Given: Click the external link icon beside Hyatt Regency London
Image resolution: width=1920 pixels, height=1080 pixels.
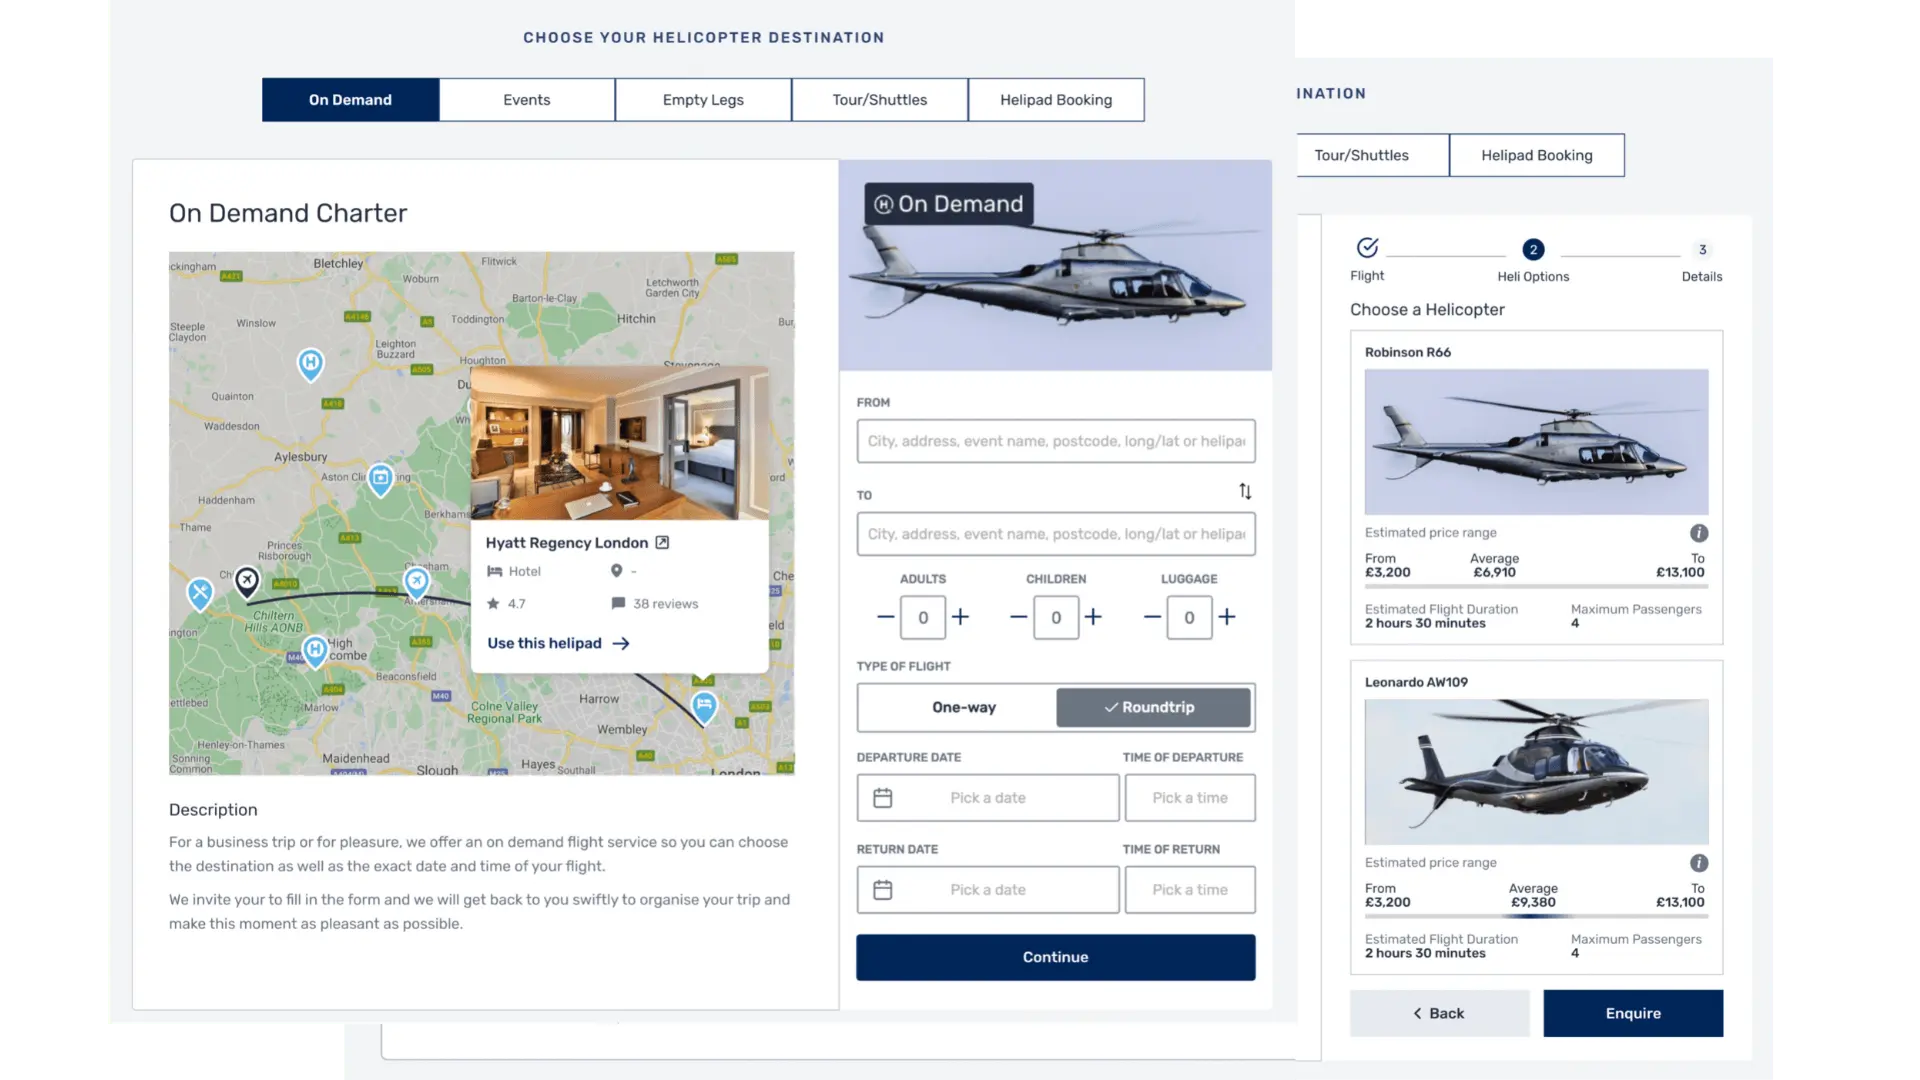Looking at the screenshot, I should (662, 542).
